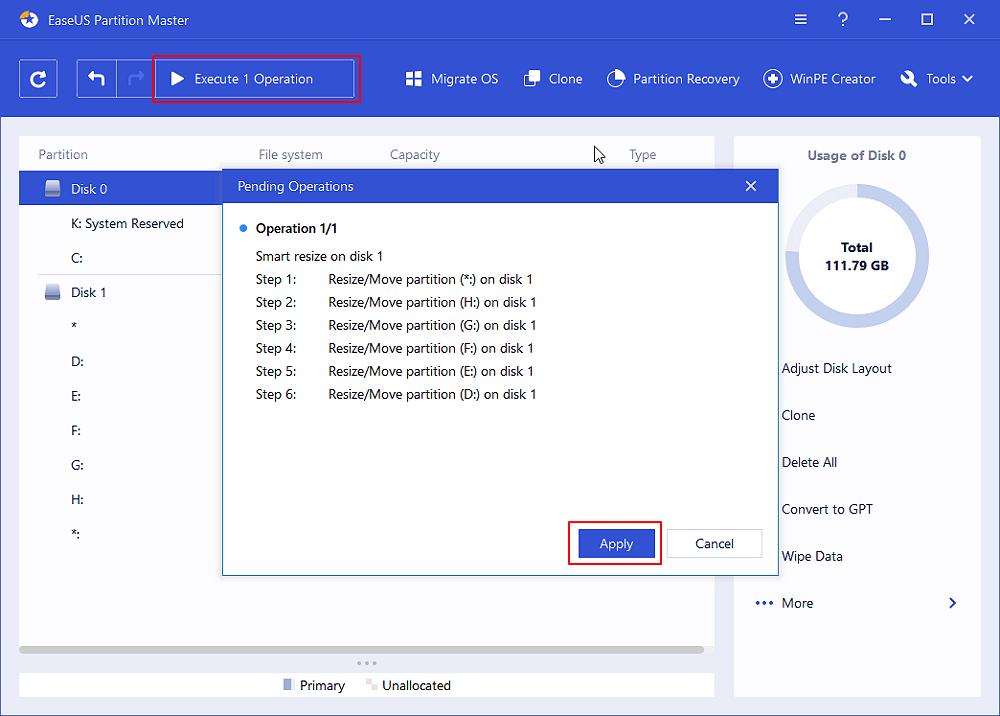Click the Disk 0 usage donut chart

click(857, 256)
